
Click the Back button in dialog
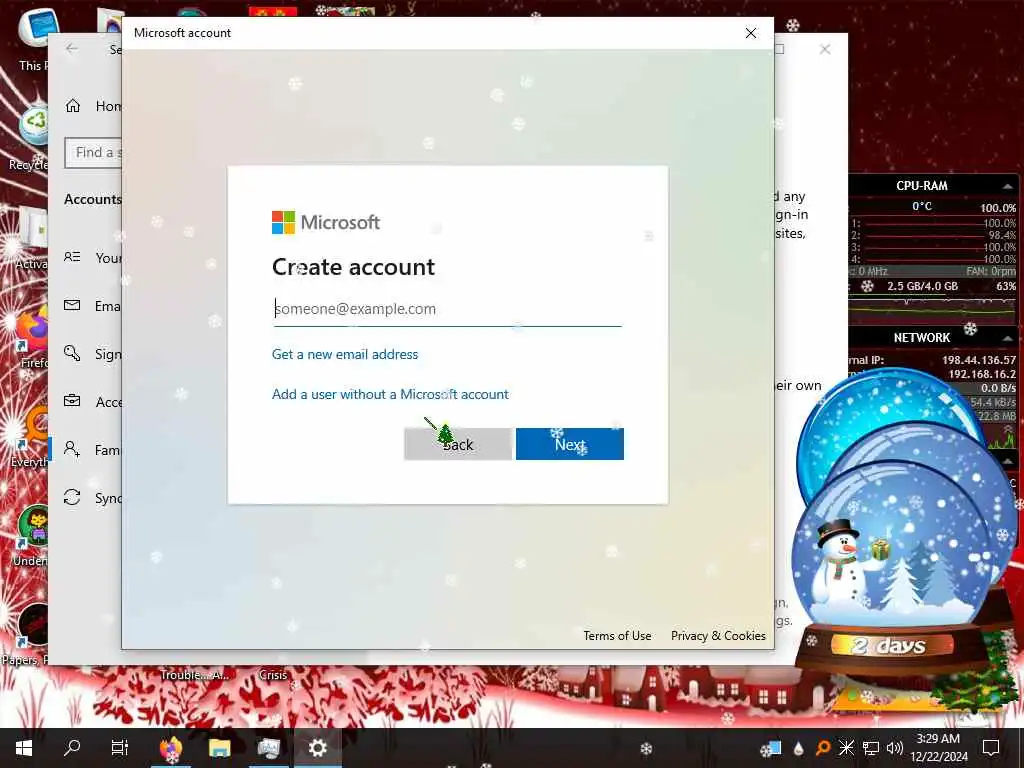(x=458, y=444)
